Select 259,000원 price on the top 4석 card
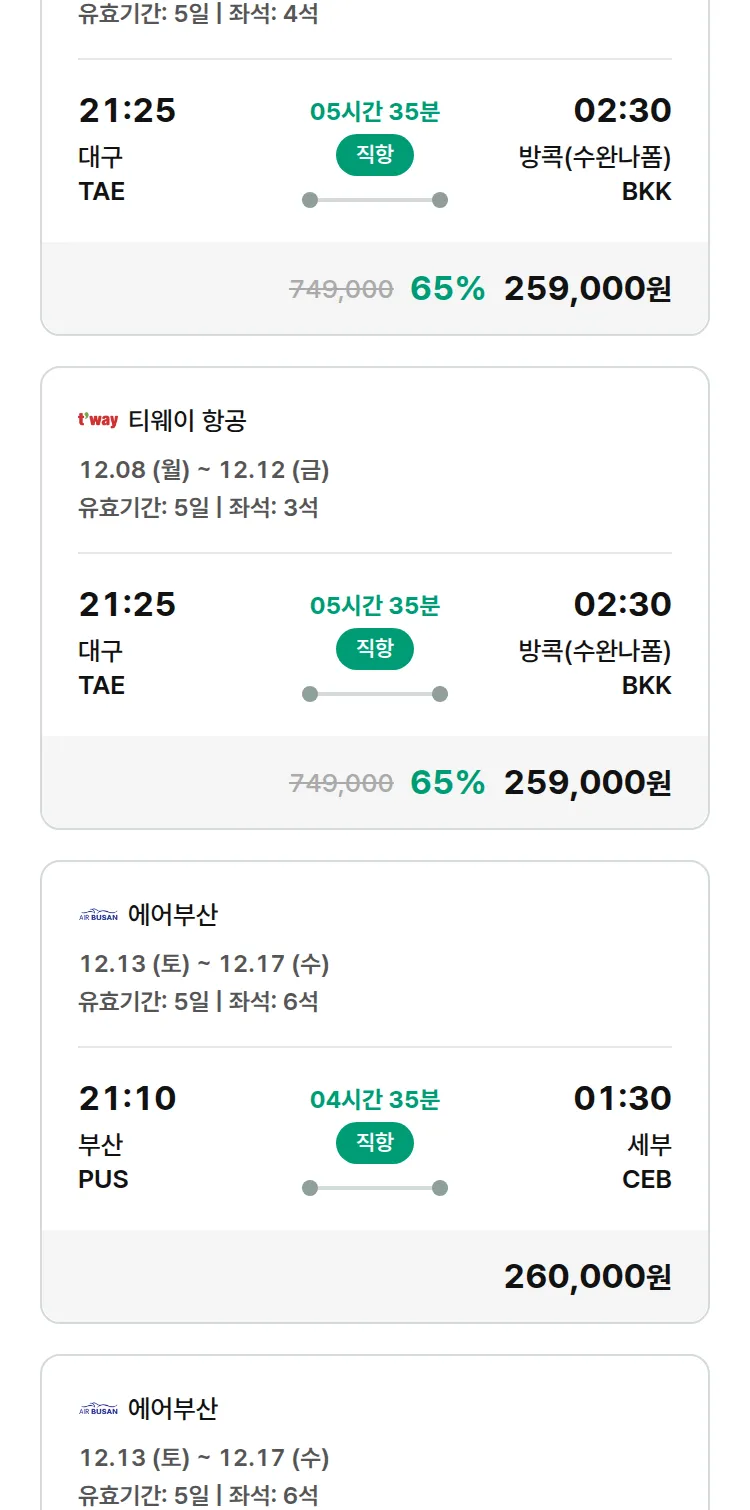 click(587, 288)
